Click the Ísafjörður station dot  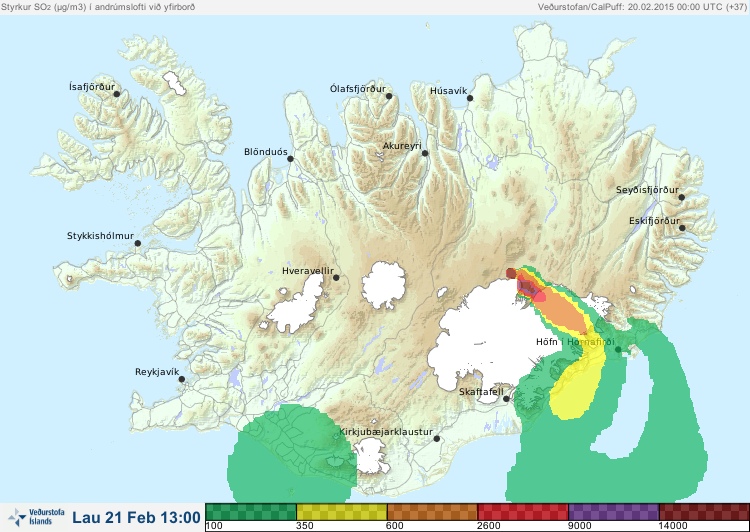[116, 94]
